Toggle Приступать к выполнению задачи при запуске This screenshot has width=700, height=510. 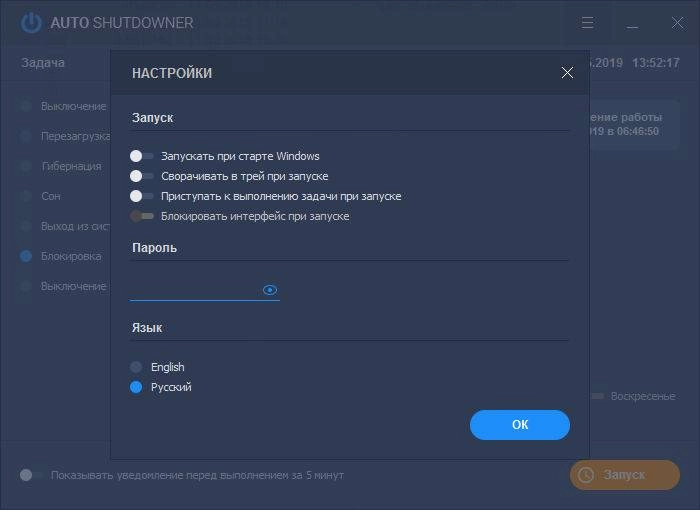[142, 196]
